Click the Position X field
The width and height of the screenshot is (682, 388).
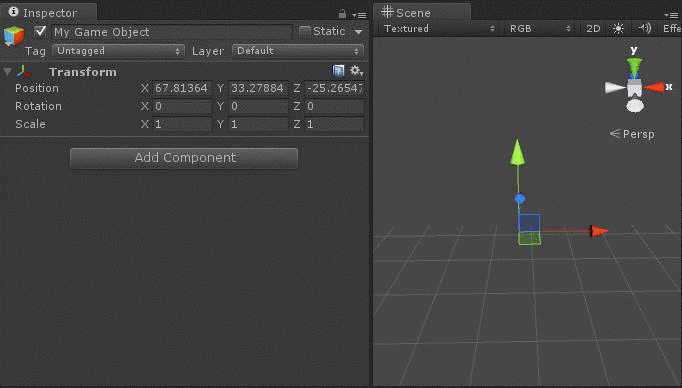coord(182,88)
